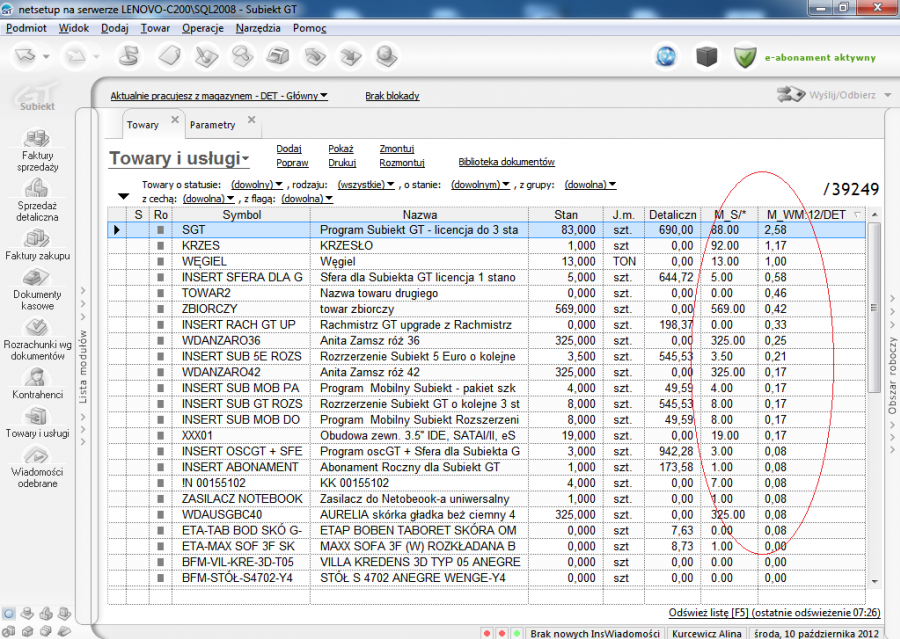This screenshot has width=900, height=639.
Task: Open the cechą (dowolna) dropdown
Action: 208,198
